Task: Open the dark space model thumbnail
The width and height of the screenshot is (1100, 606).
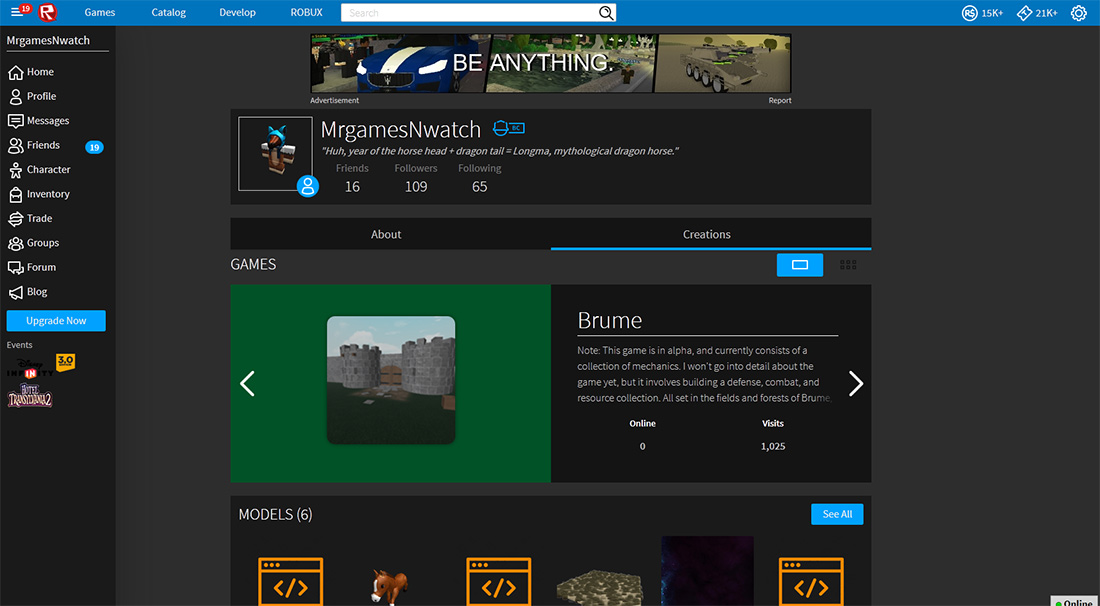Action: coord(707,571)
